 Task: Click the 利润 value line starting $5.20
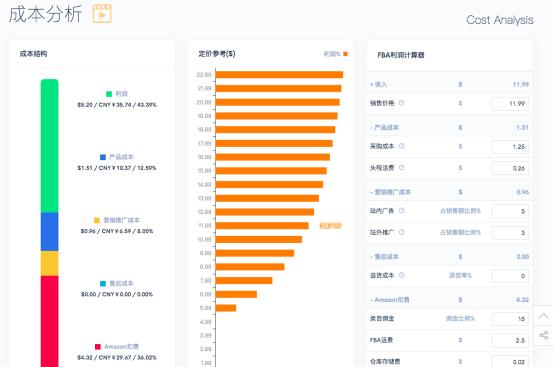pyautogui.click(x=117, y=105)
